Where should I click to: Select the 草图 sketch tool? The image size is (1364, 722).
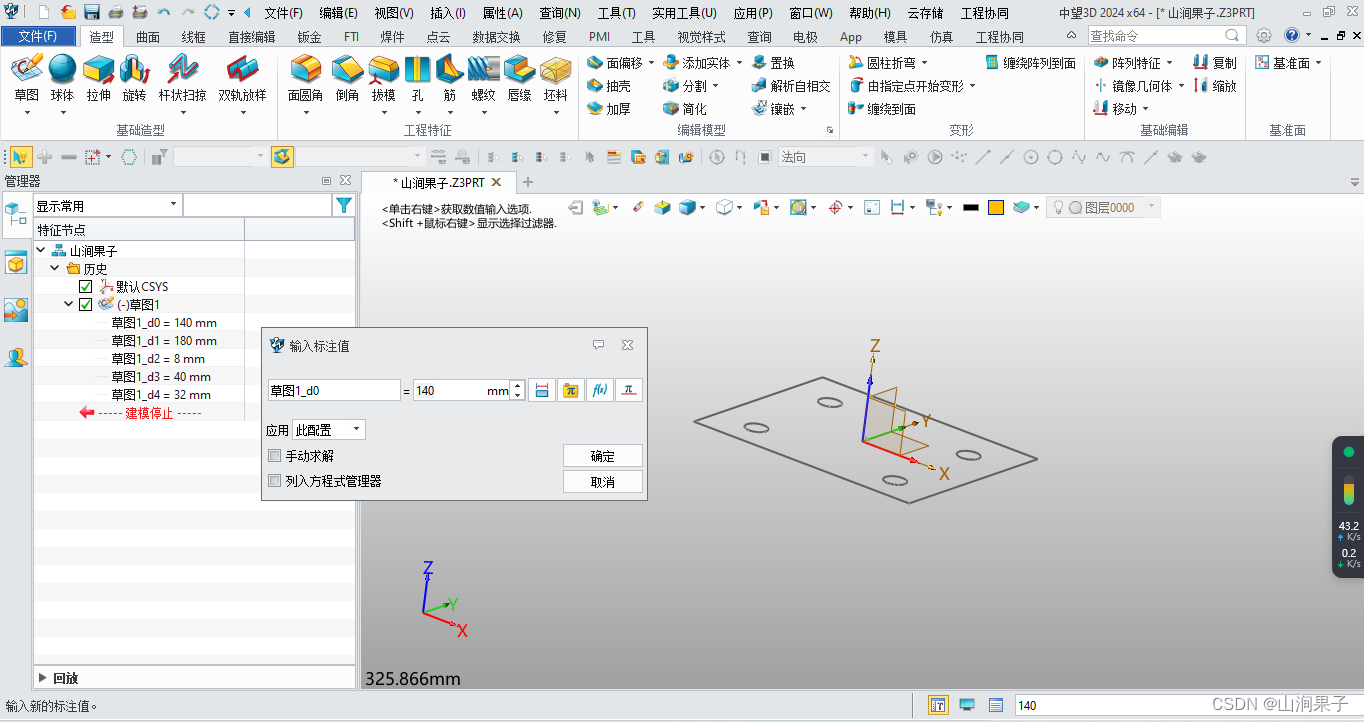26,78
